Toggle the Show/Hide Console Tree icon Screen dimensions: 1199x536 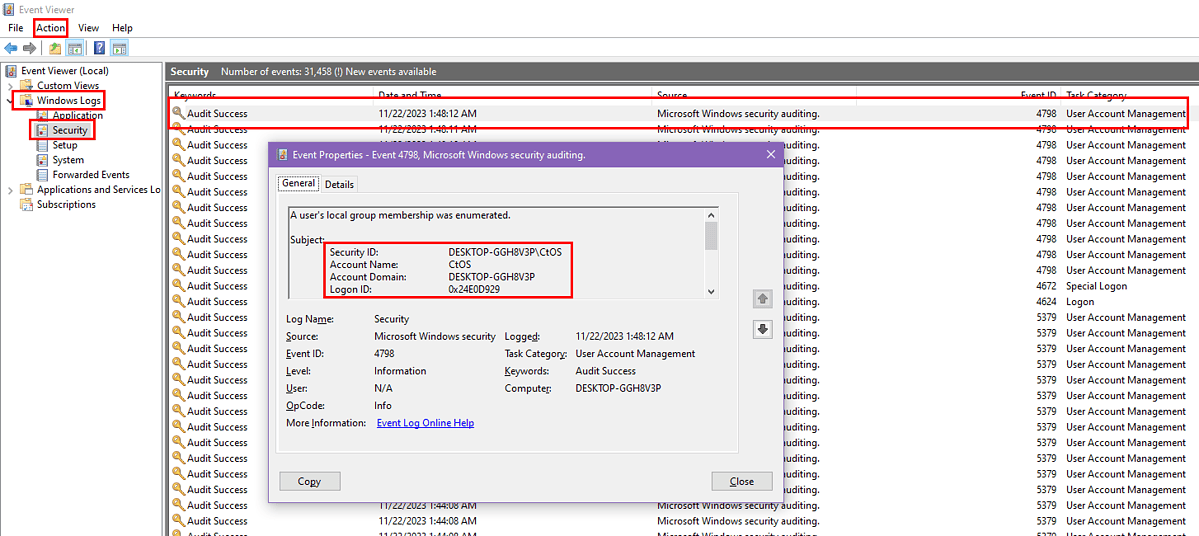click(x=75, y=48)
